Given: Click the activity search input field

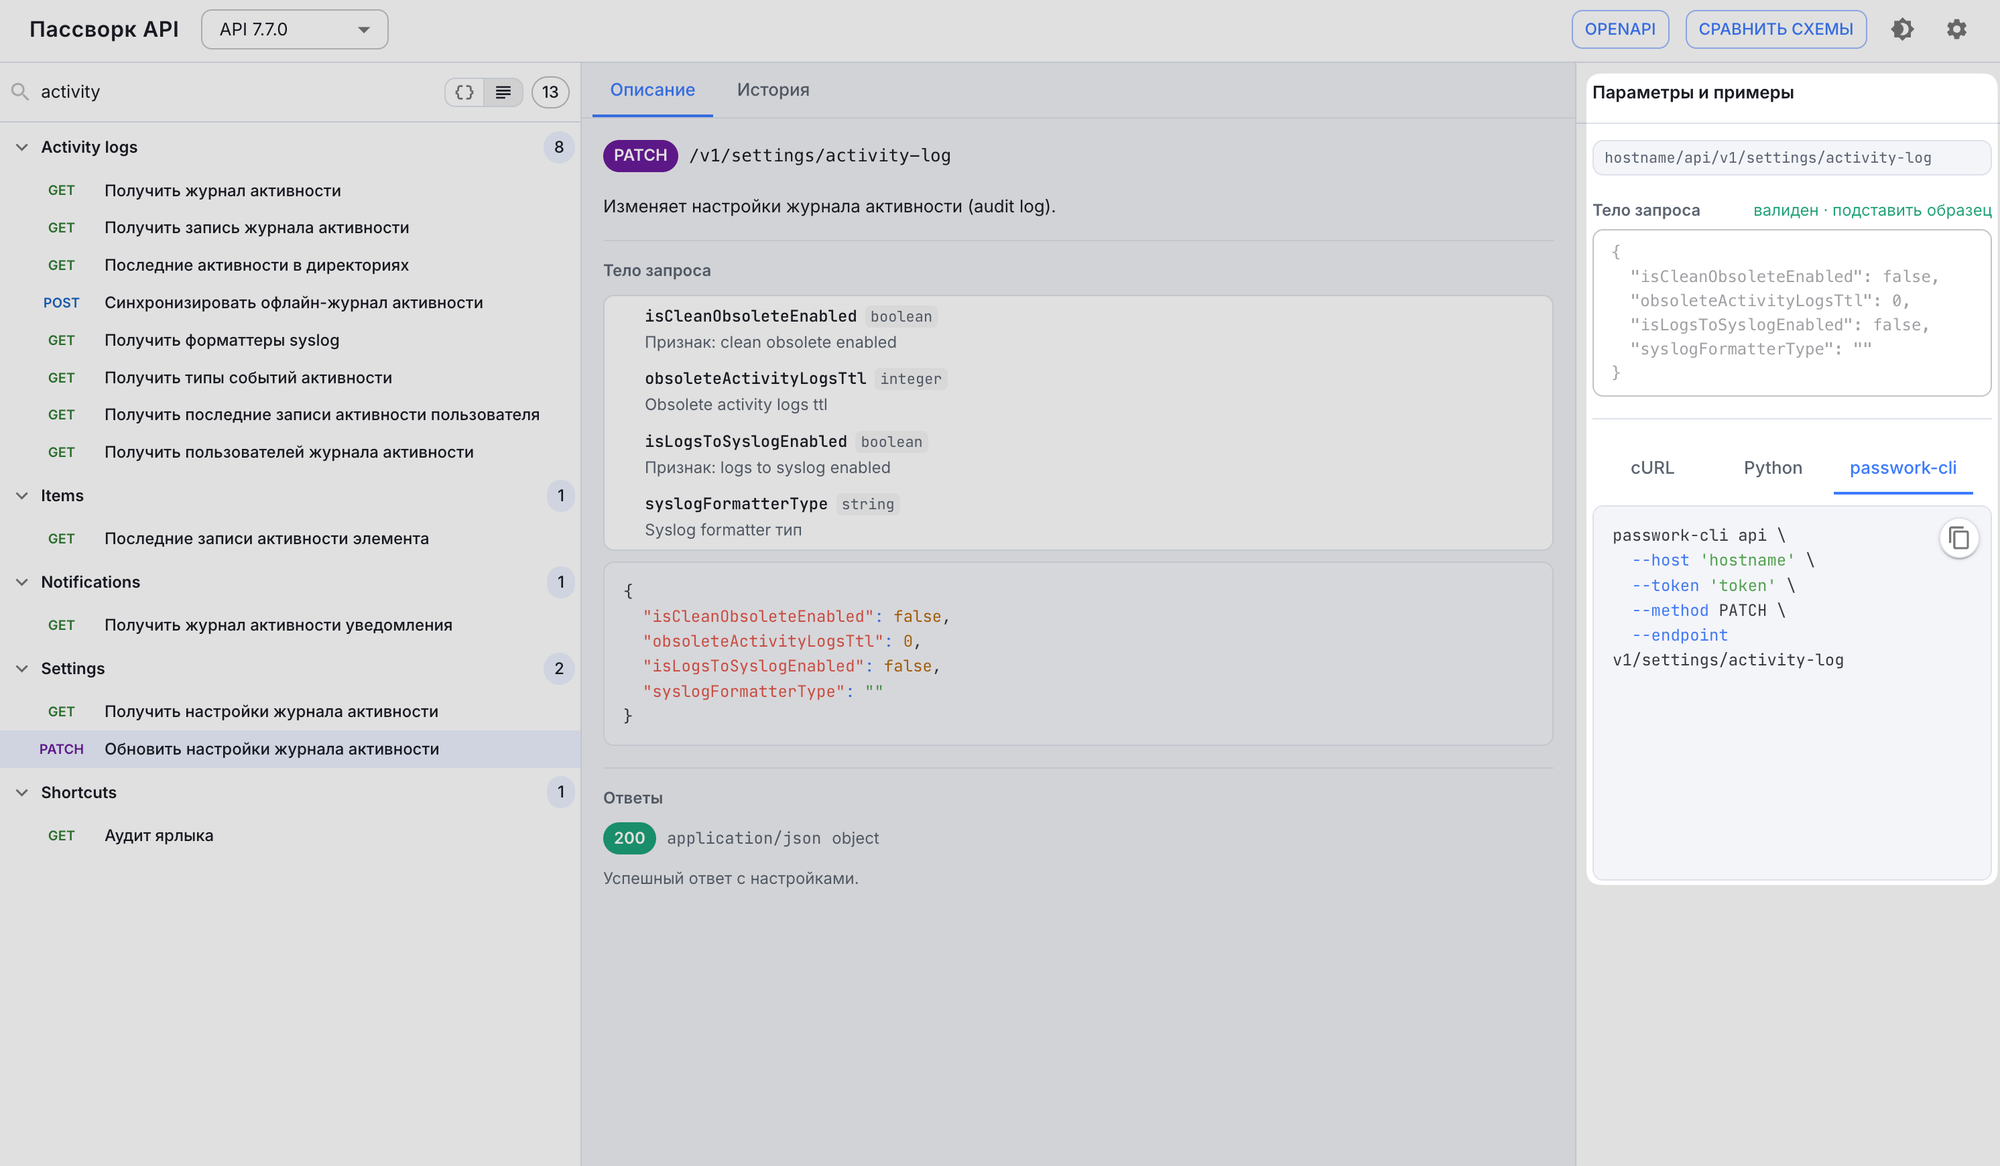Looking at the screenshot, I should (x=235, y=92).
